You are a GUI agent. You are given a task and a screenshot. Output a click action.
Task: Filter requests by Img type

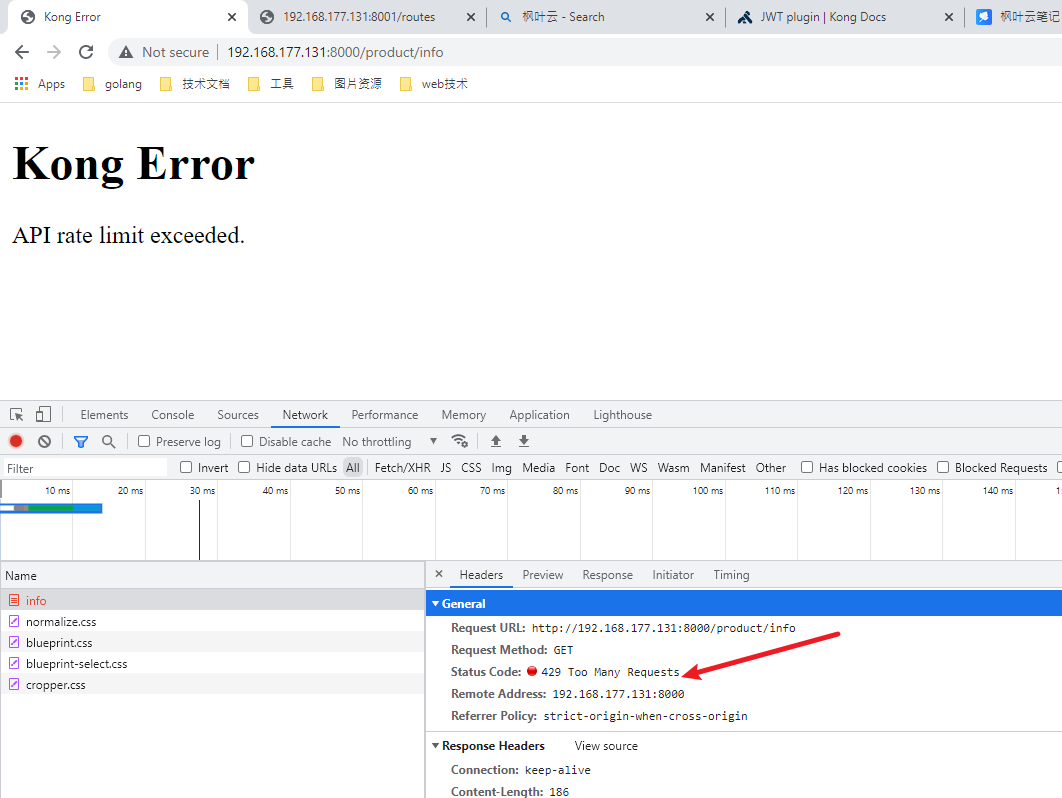point(502,467)
